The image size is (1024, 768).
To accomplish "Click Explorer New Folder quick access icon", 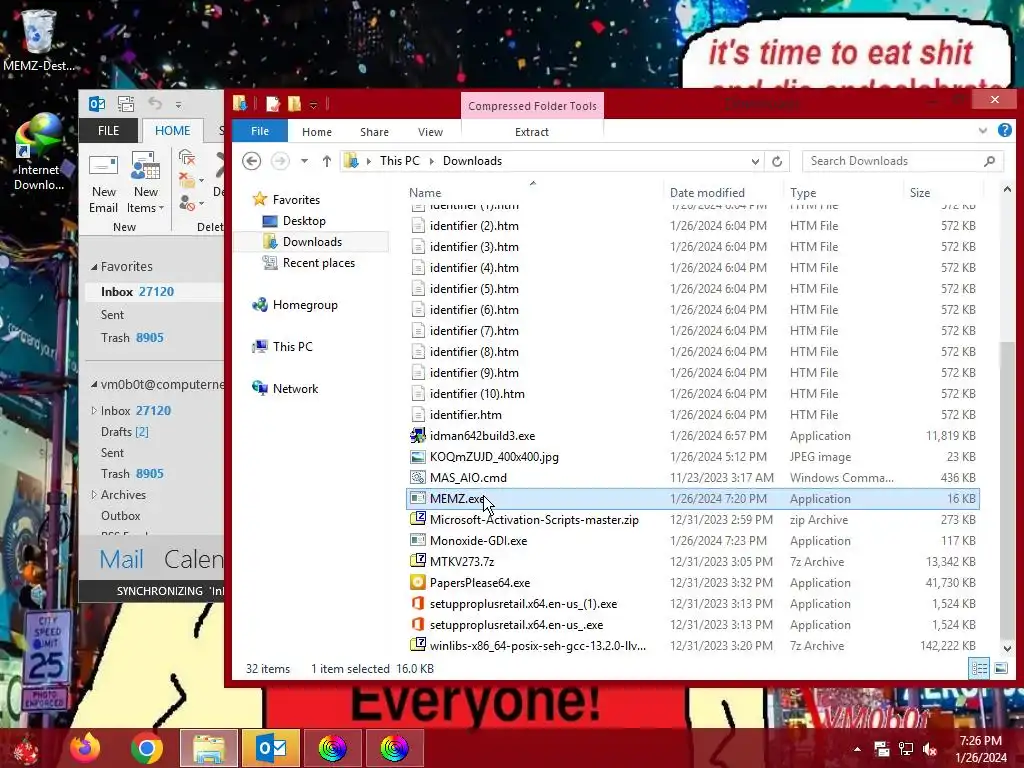I will click(x=295, y=104).
